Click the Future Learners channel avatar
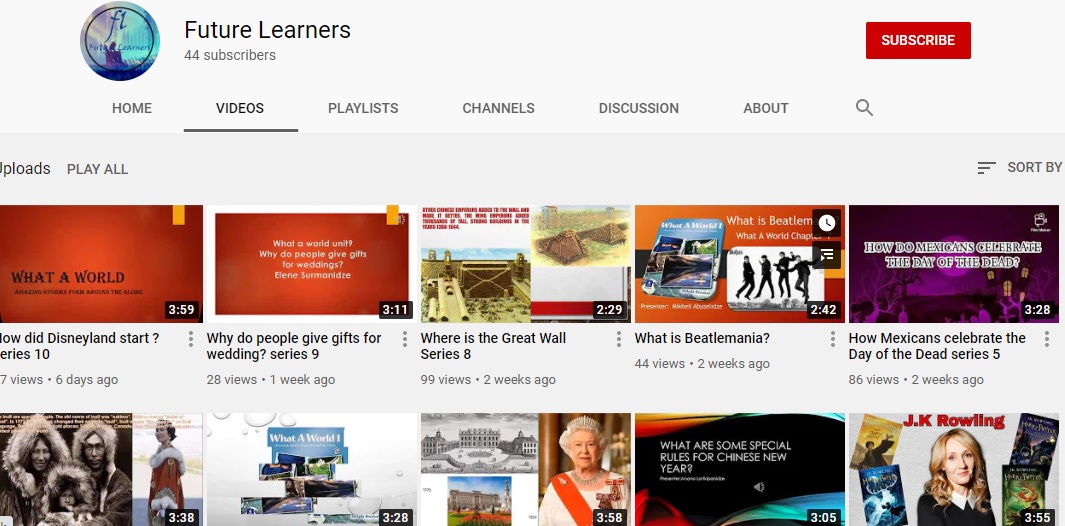The height and width of the screenshot is (526, 1065). click(x=120, y=41)
